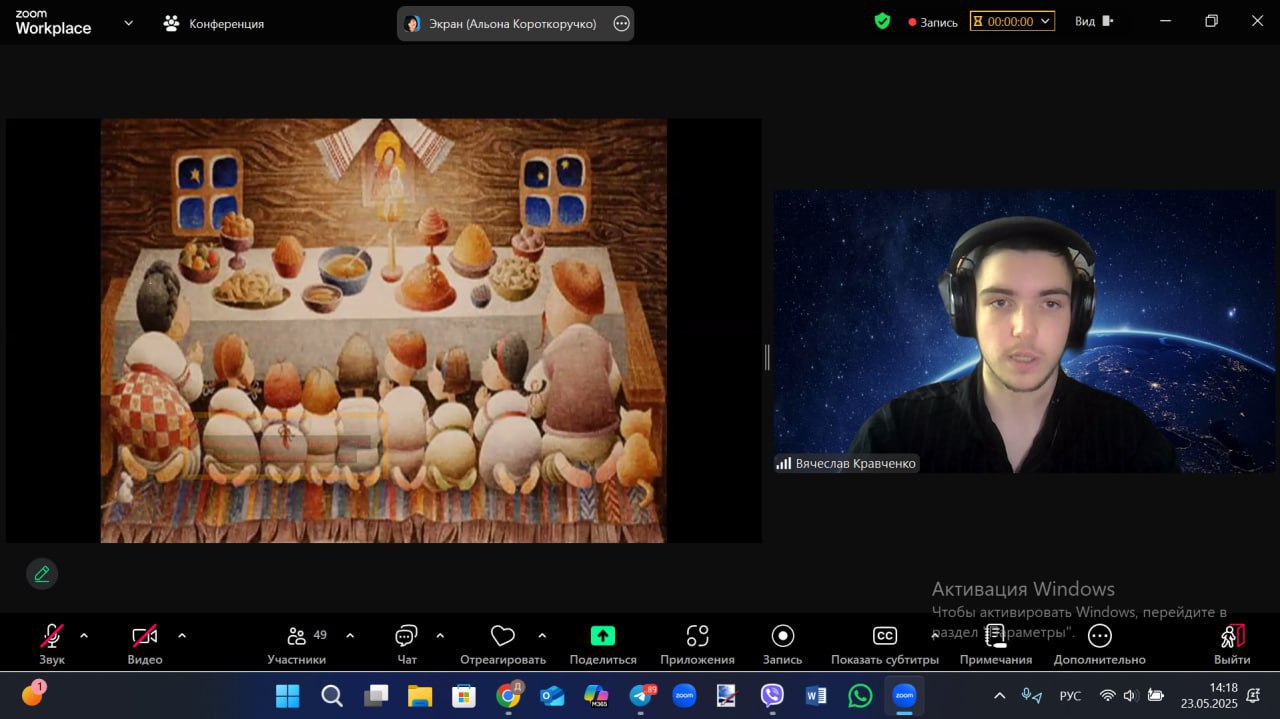Switch the РУС keyboard language indicator
This screenshot has width=1280, height=719.
click(1070, 696)
